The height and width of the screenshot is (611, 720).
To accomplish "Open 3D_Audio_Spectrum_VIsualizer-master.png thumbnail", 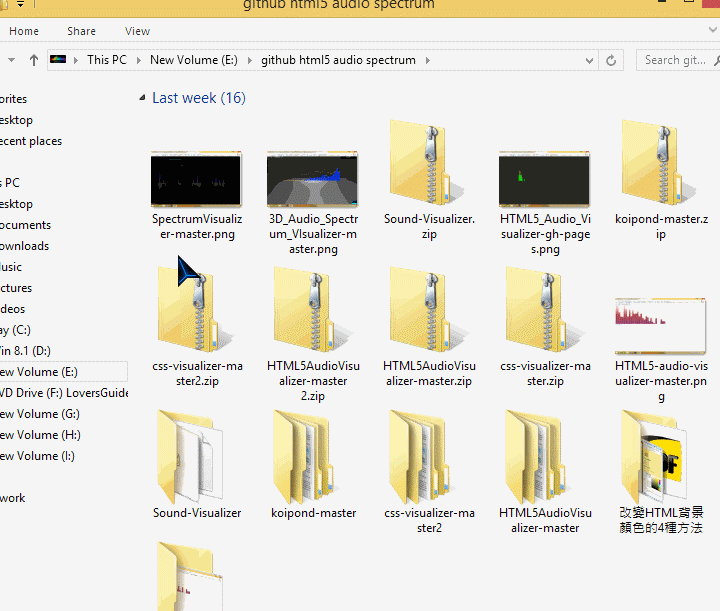I will tap(312, 179).
